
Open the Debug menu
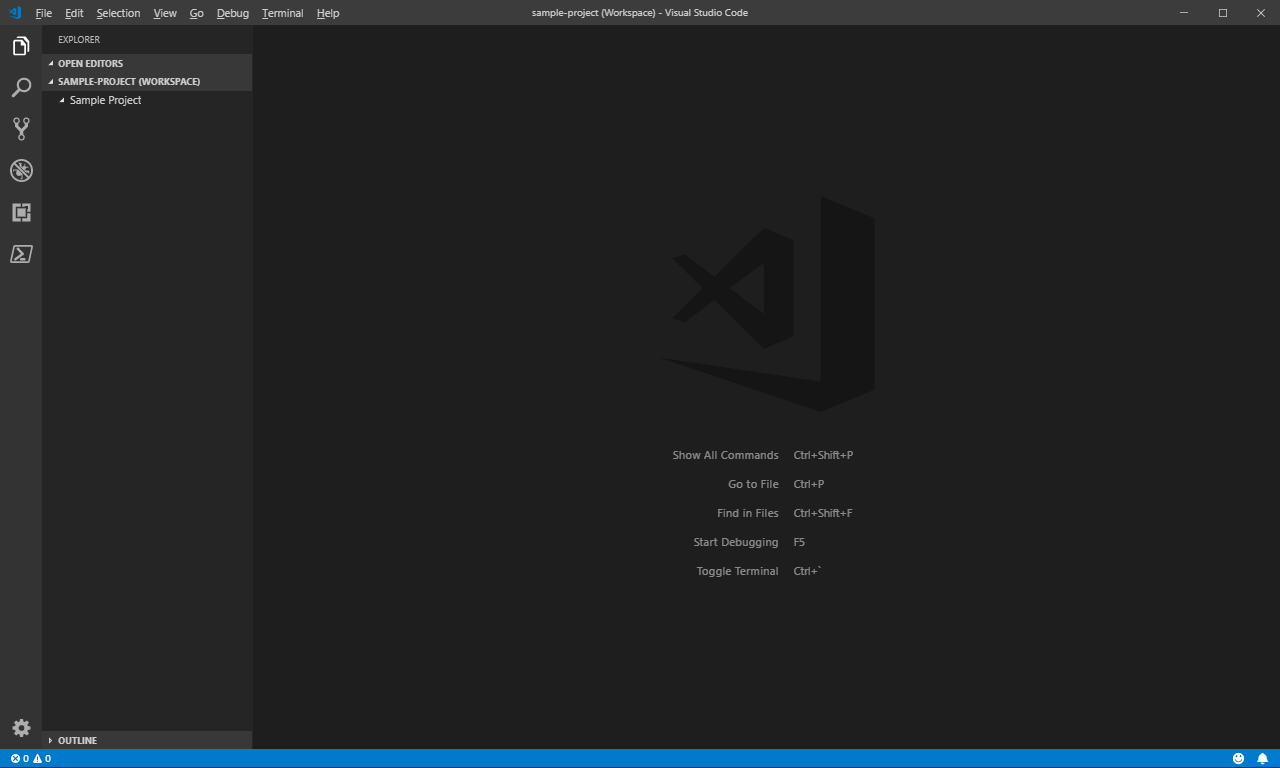[233, 13]
